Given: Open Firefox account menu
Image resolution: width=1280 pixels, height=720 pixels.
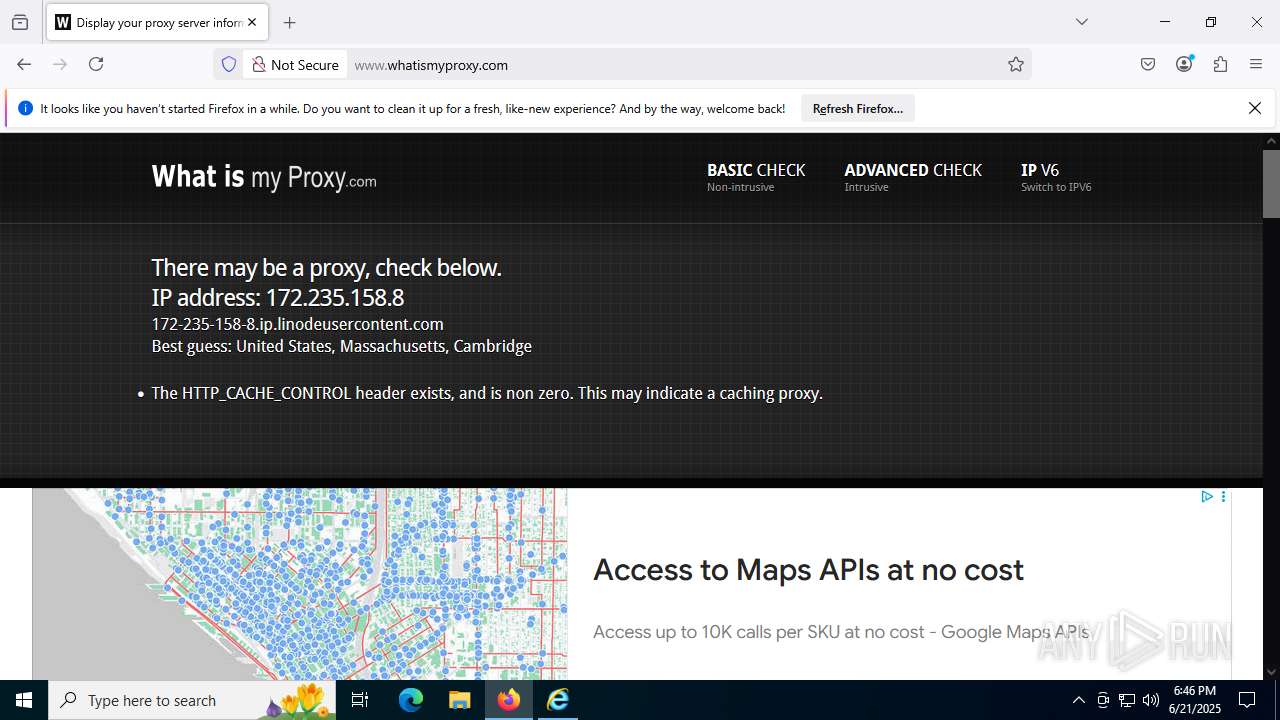Looking at the screenshot, I should [x=1184, y=64].
